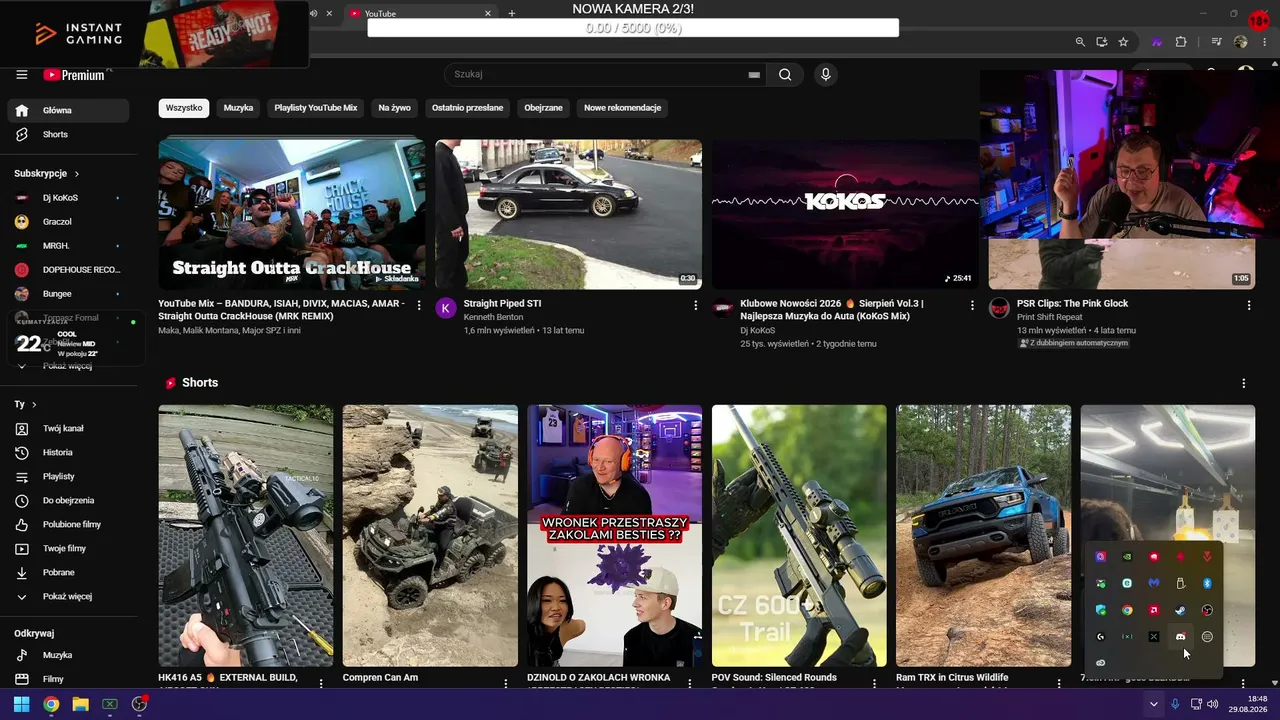Open Chrome media controls icon
Viewport: 1280px width, 720px height.
point(1217,42)
